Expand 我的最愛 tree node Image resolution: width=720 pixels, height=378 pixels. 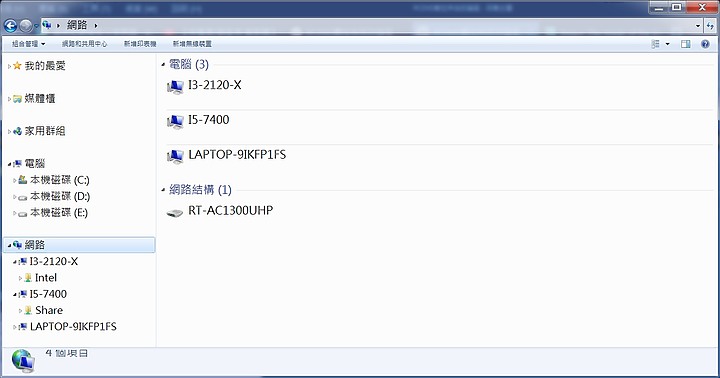pos(9,66)
